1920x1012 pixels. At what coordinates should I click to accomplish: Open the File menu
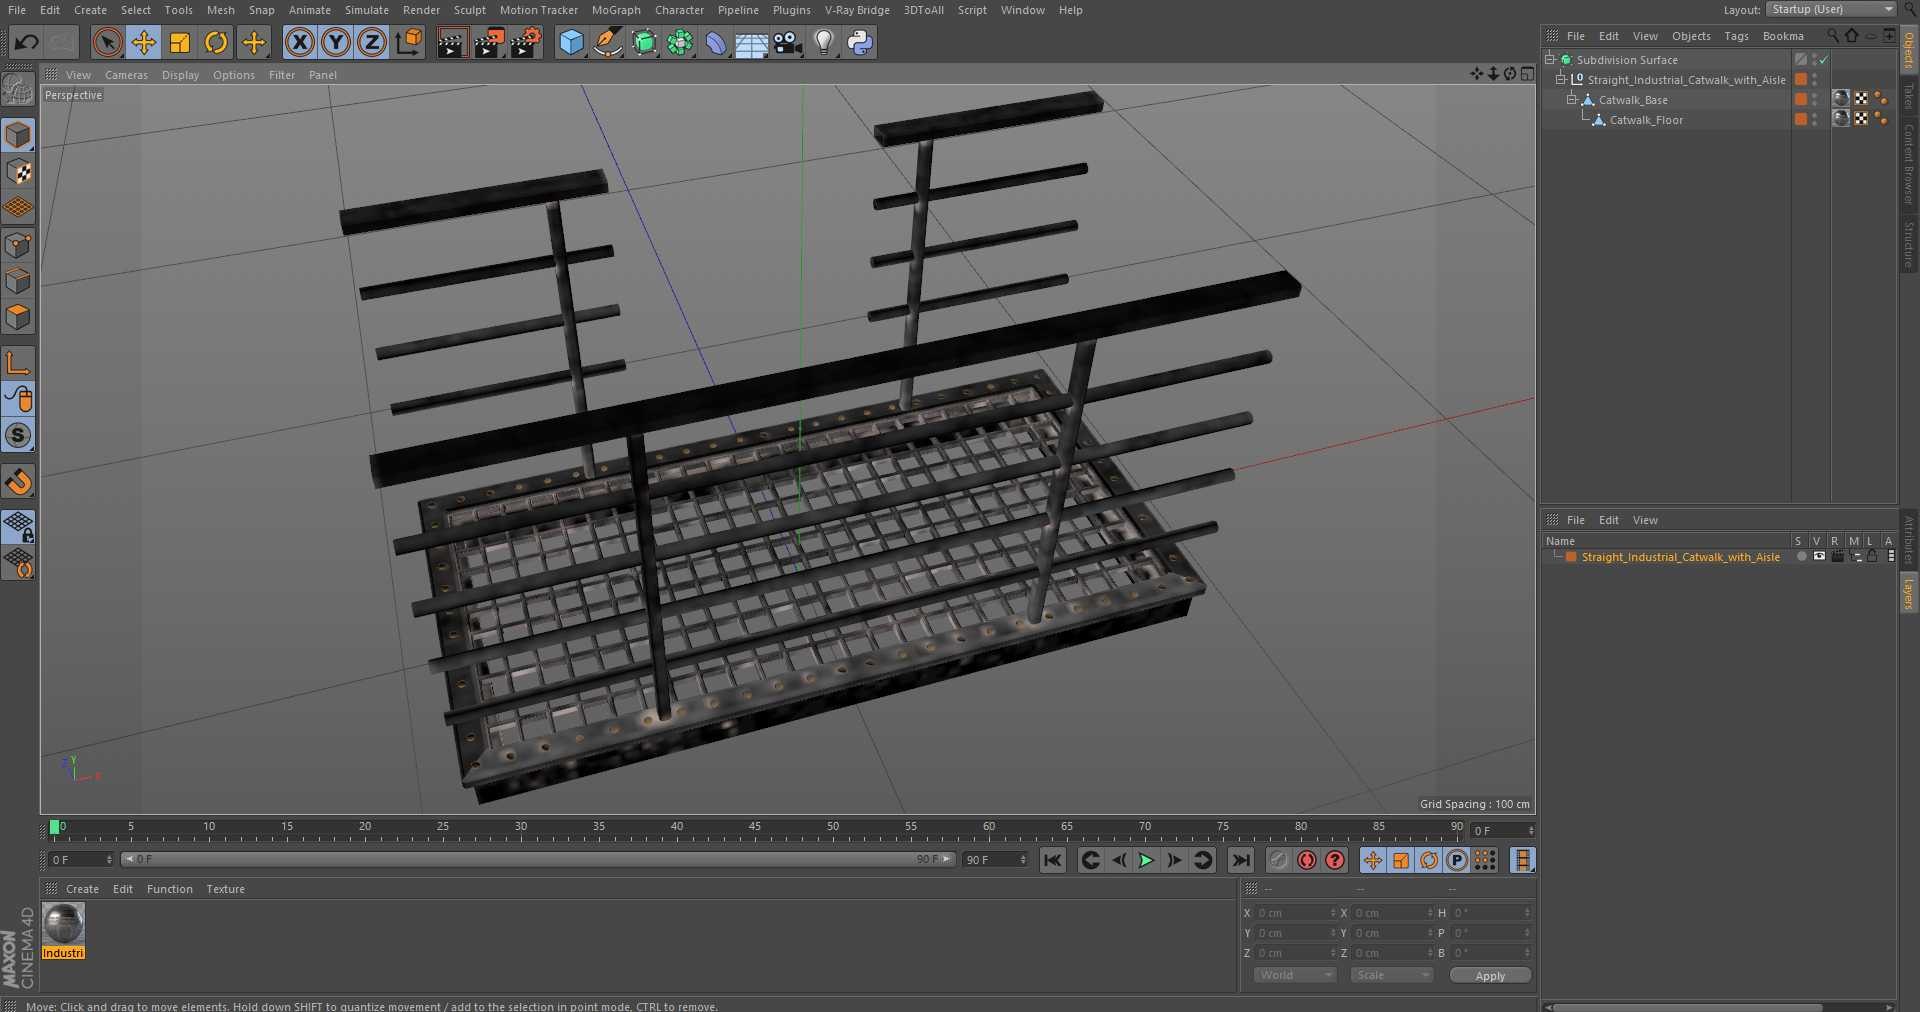(x=17, y=10)
